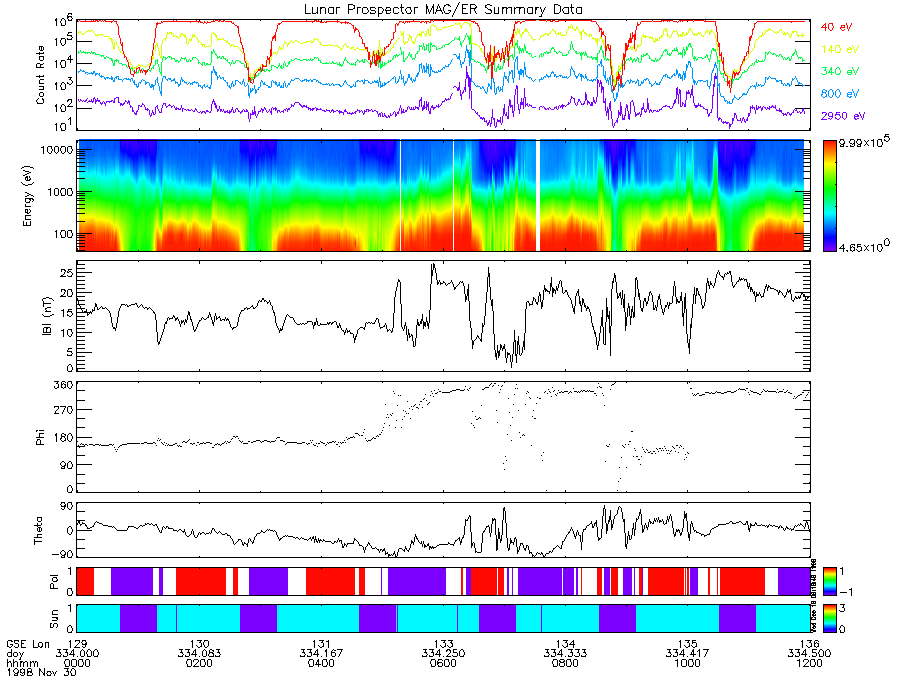Click the '1200' time tick label
Screen dimensions: 900x700
point(809,663)
